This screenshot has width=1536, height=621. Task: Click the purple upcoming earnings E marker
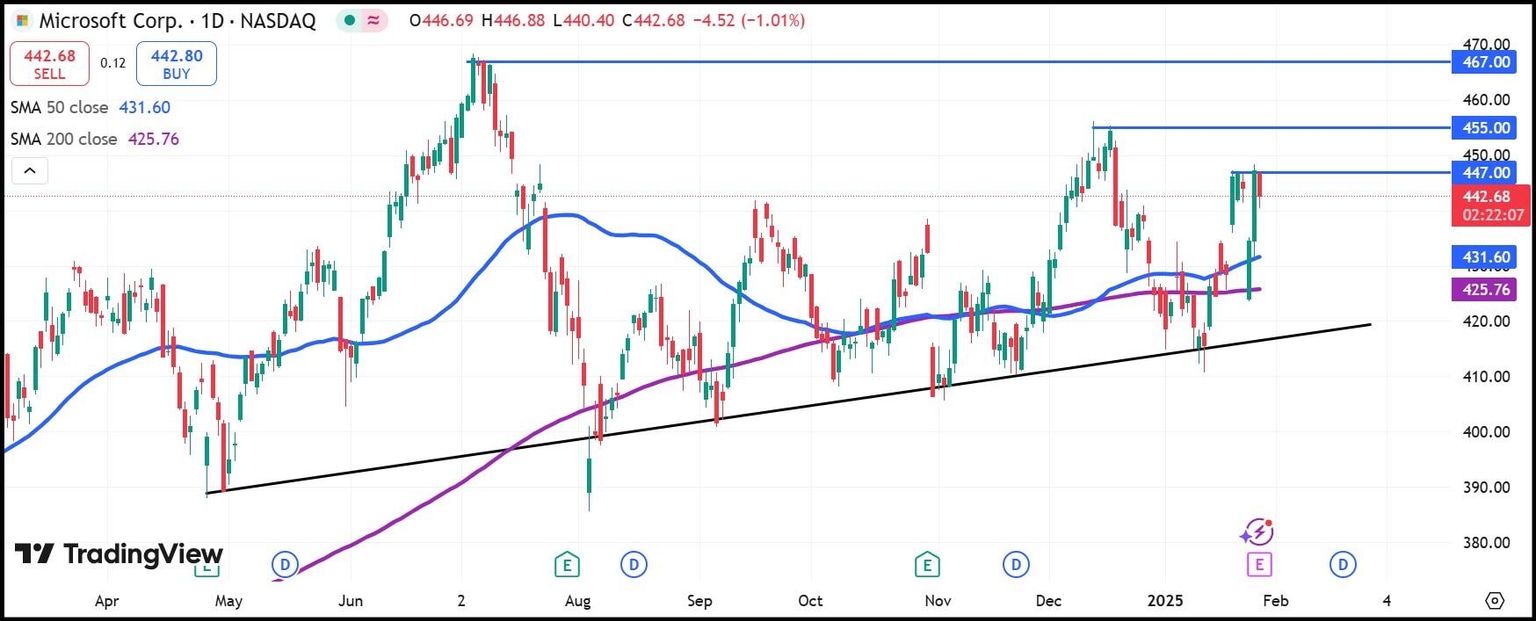click(x=1258, y=565)
